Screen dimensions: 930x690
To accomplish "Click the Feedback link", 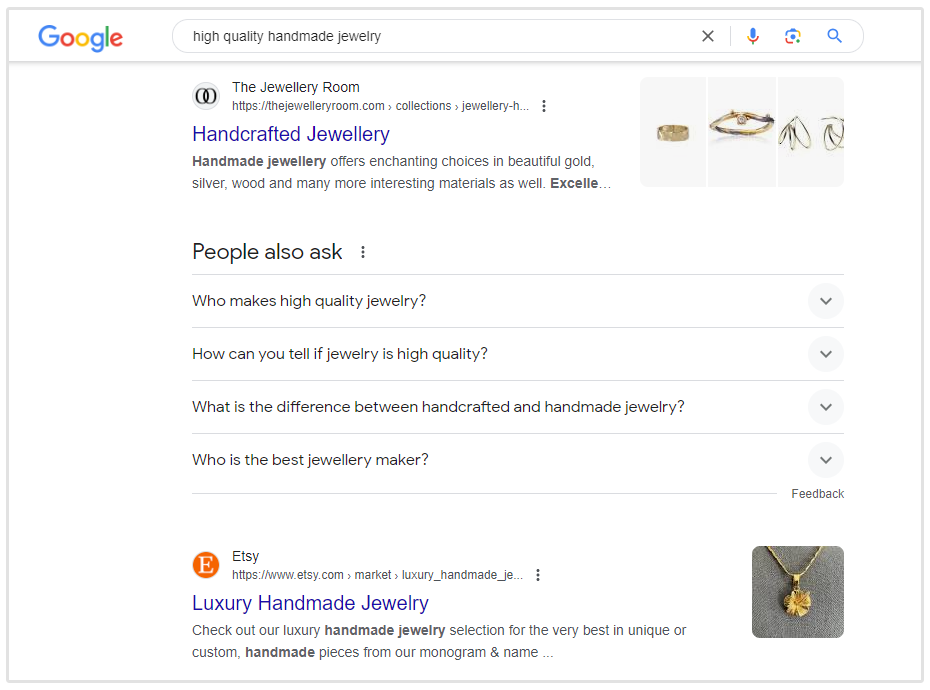I will pyautogui.click(x=817, y=494).
